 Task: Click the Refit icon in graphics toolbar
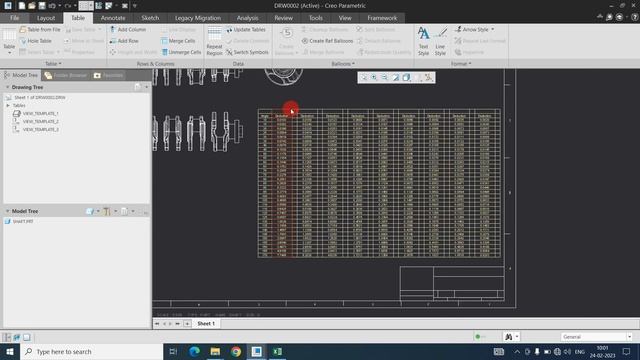tap(363, 77)
